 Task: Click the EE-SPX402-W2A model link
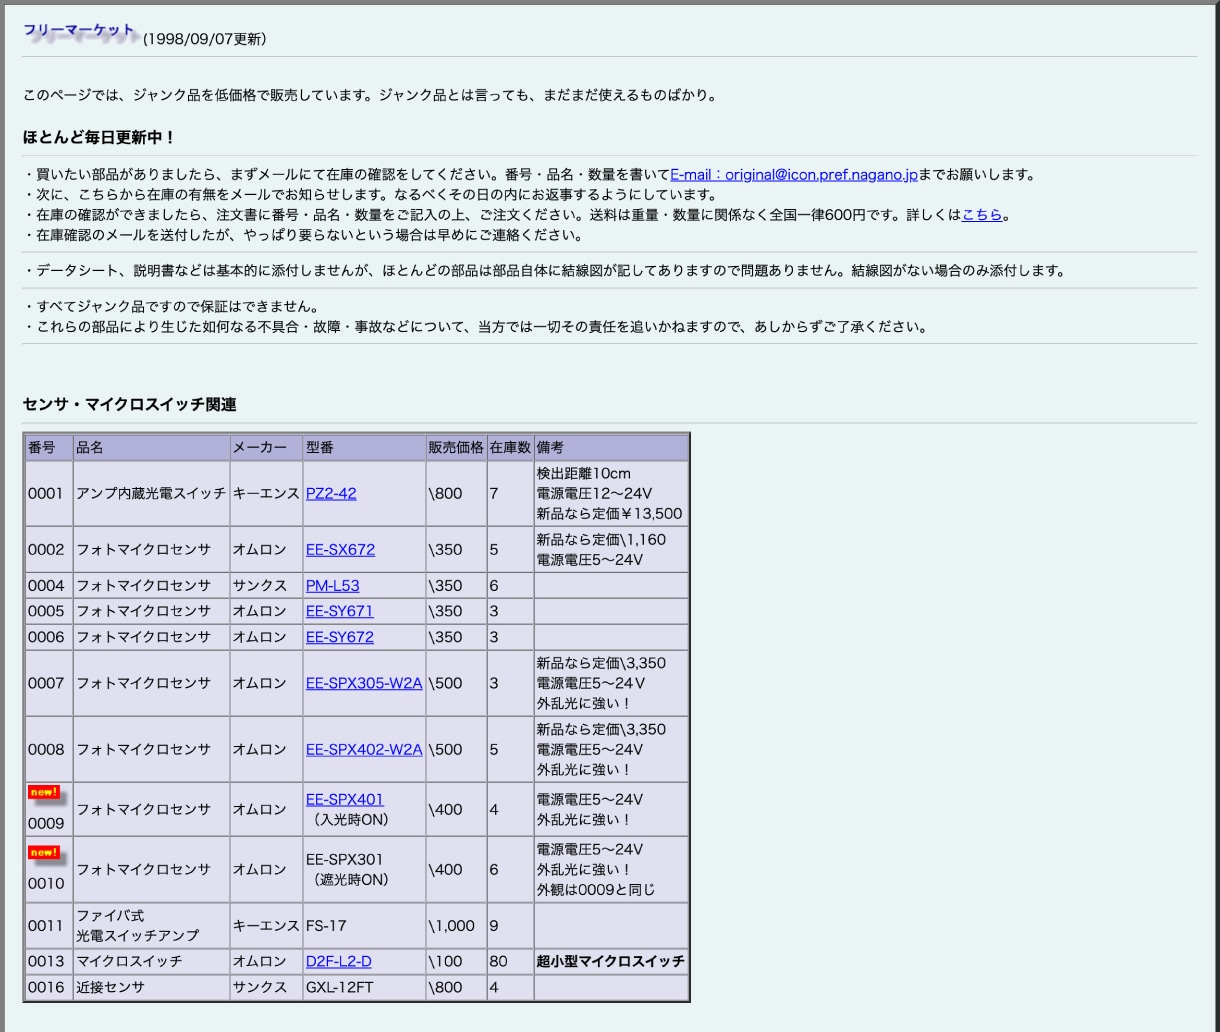pos(364,749)
